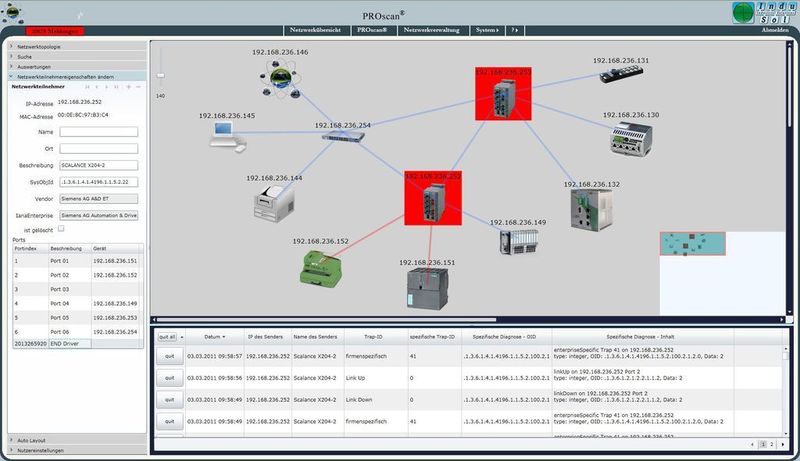The image size is (800, 461).
Task: Open the question-mark help menu
Action: coord(515,30)
